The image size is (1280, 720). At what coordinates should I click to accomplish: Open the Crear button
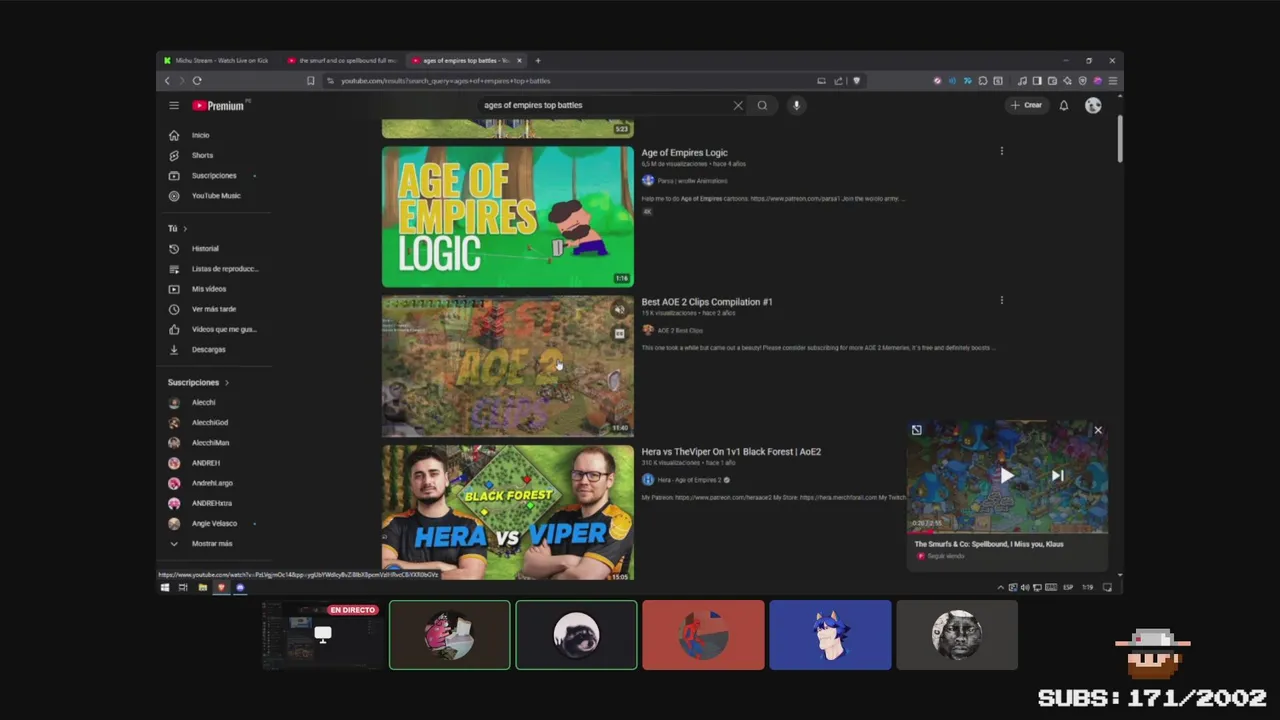(x=1026, y=105)
